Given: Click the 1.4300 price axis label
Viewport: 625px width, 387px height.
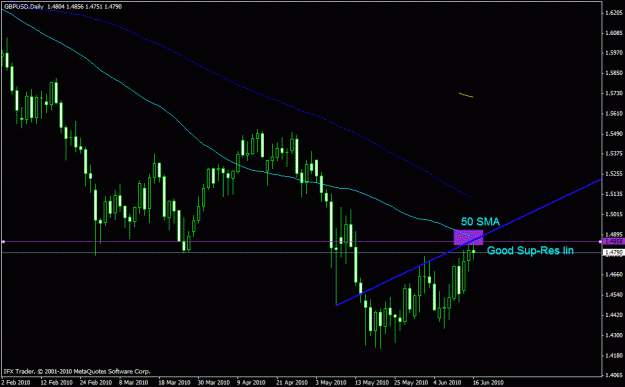Looking at the screenshot, I should (614, 335).
